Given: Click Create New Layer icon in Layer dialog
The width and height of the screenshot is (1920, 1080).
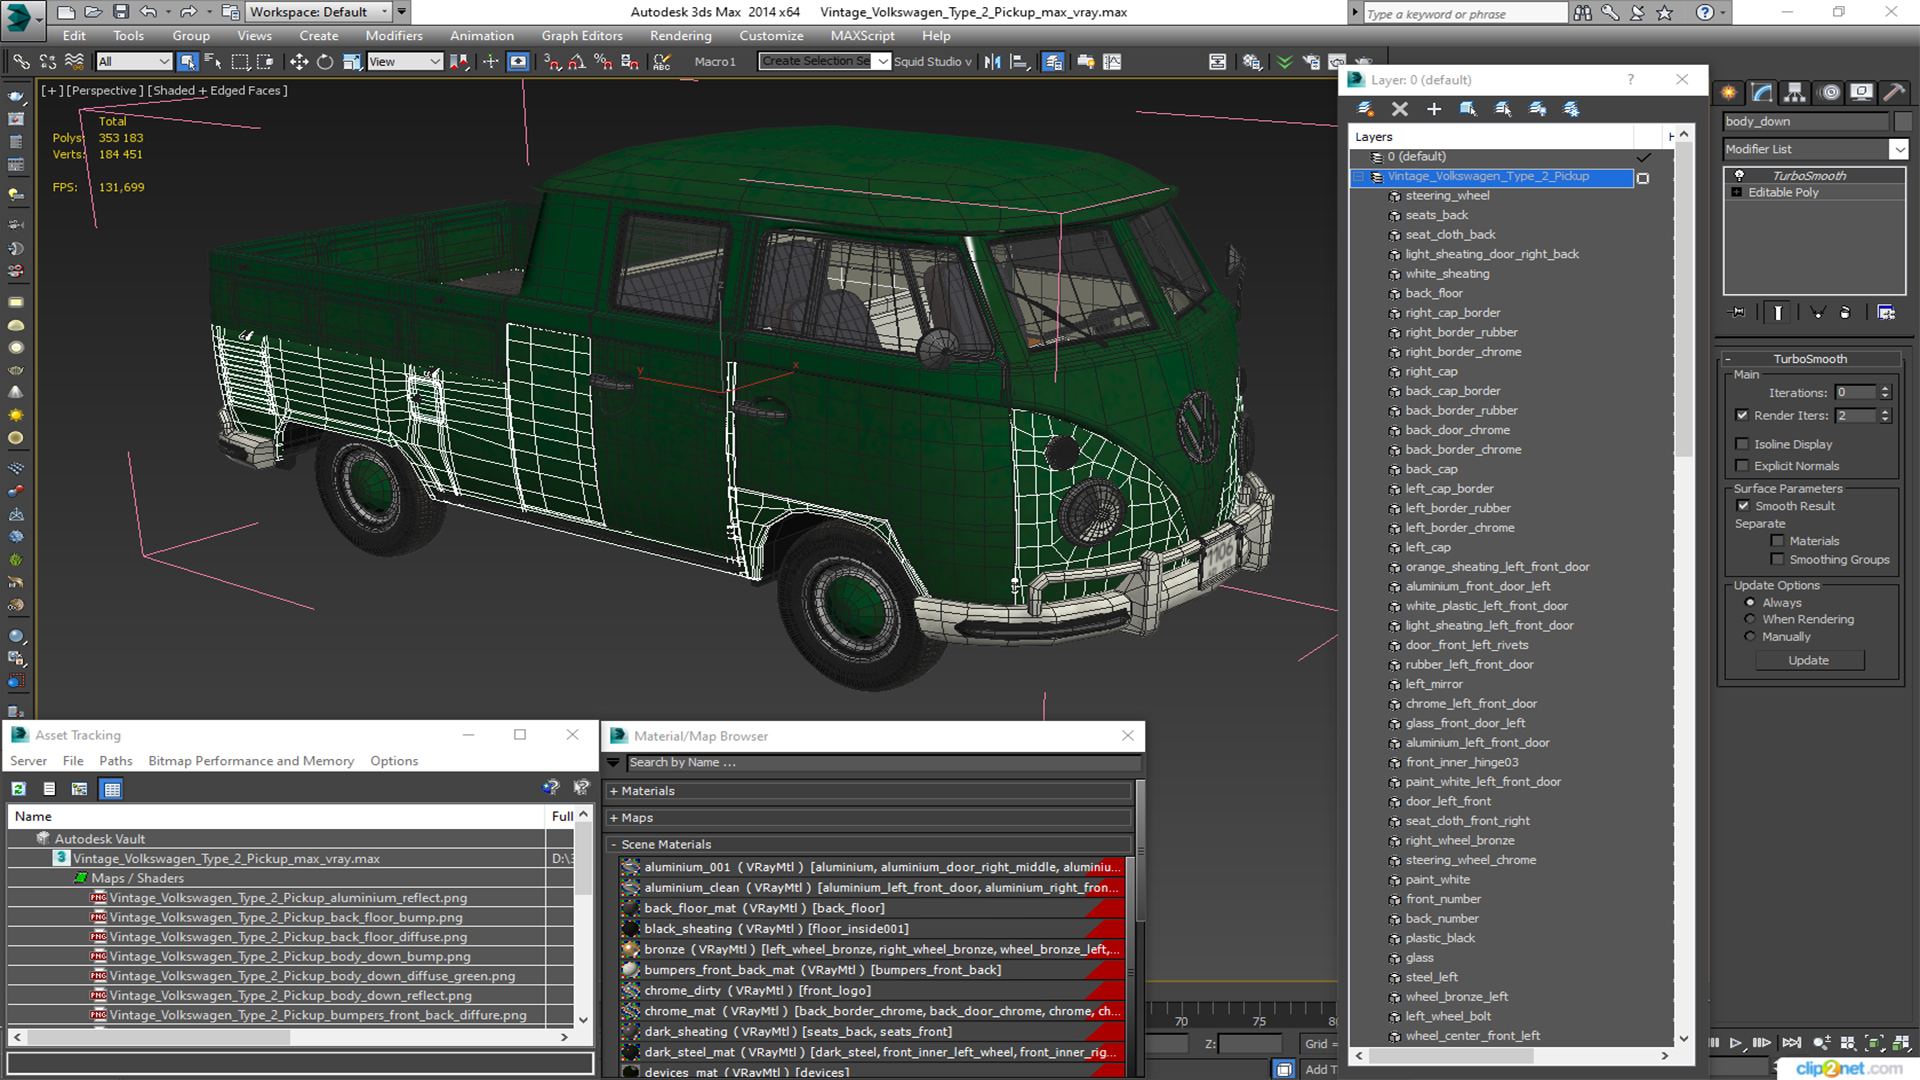Looking at the screenshot, I should click(1365, 109).
